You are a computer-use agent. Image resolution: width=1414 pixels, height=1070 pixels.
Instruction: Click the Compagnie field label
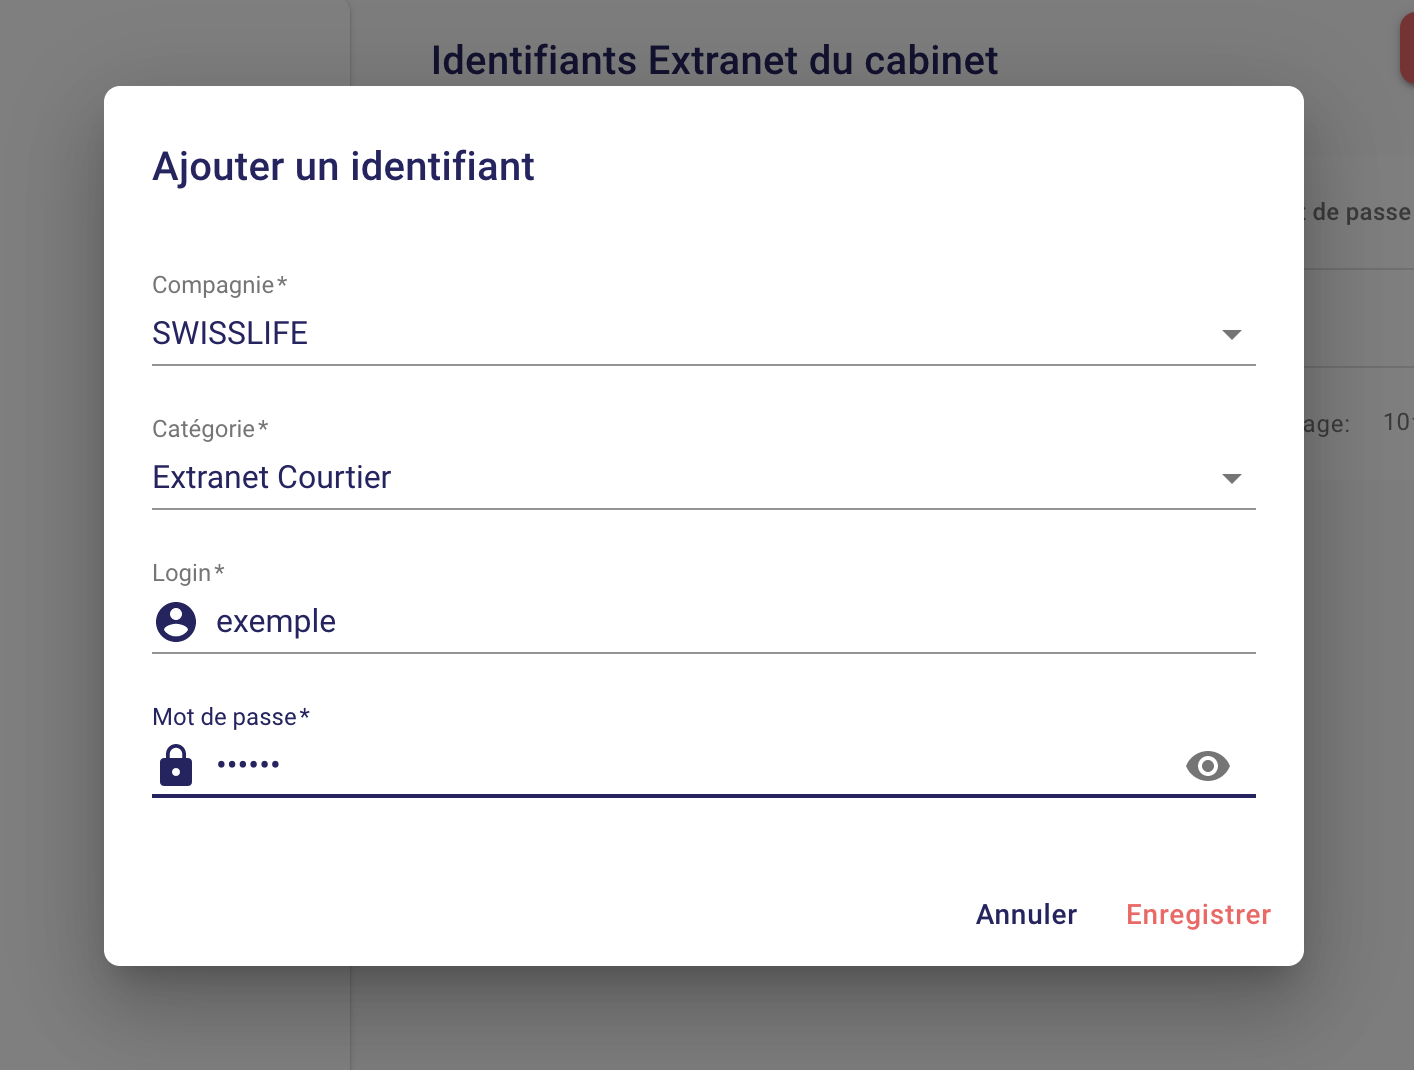point(220,285)
